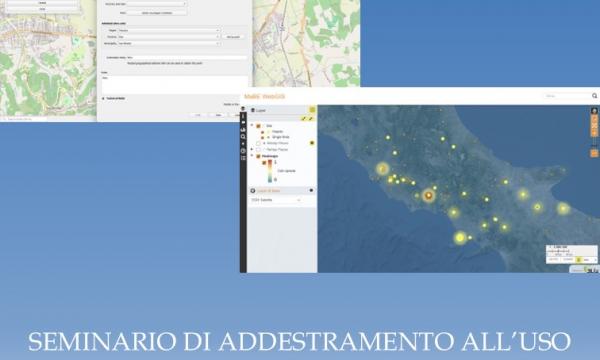
Task: Open the Municipality dropdown in dialog
Action: click(x=169, y=44)
